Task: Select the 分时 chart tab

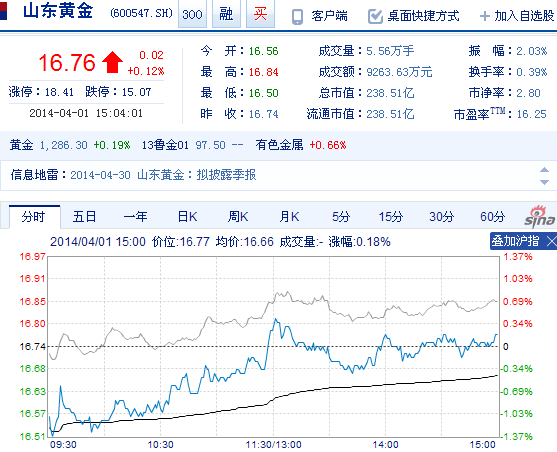Action: pyautogui.click(x=33, y=216)
